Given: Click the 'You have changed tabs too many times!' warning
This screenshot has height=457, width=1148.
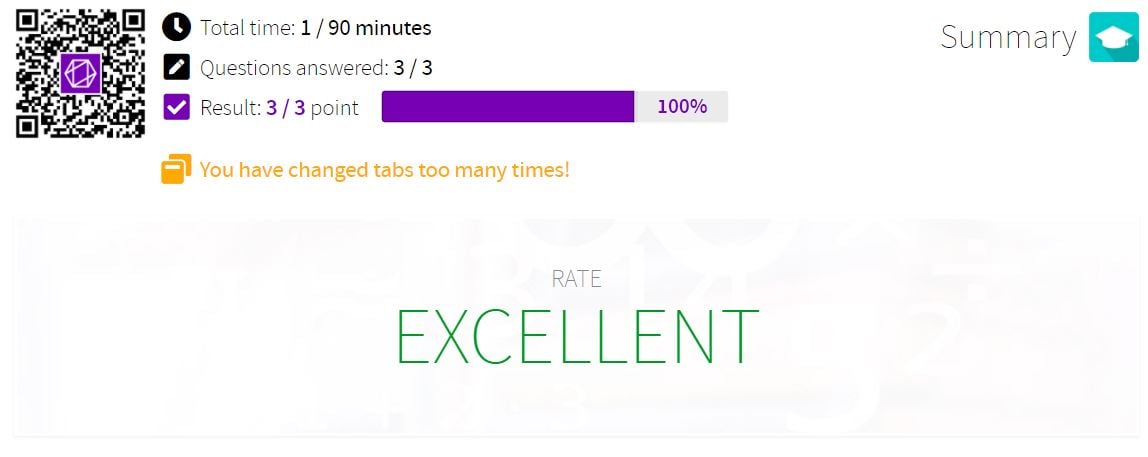Looking at the screenshot, I should click(384, 170).
